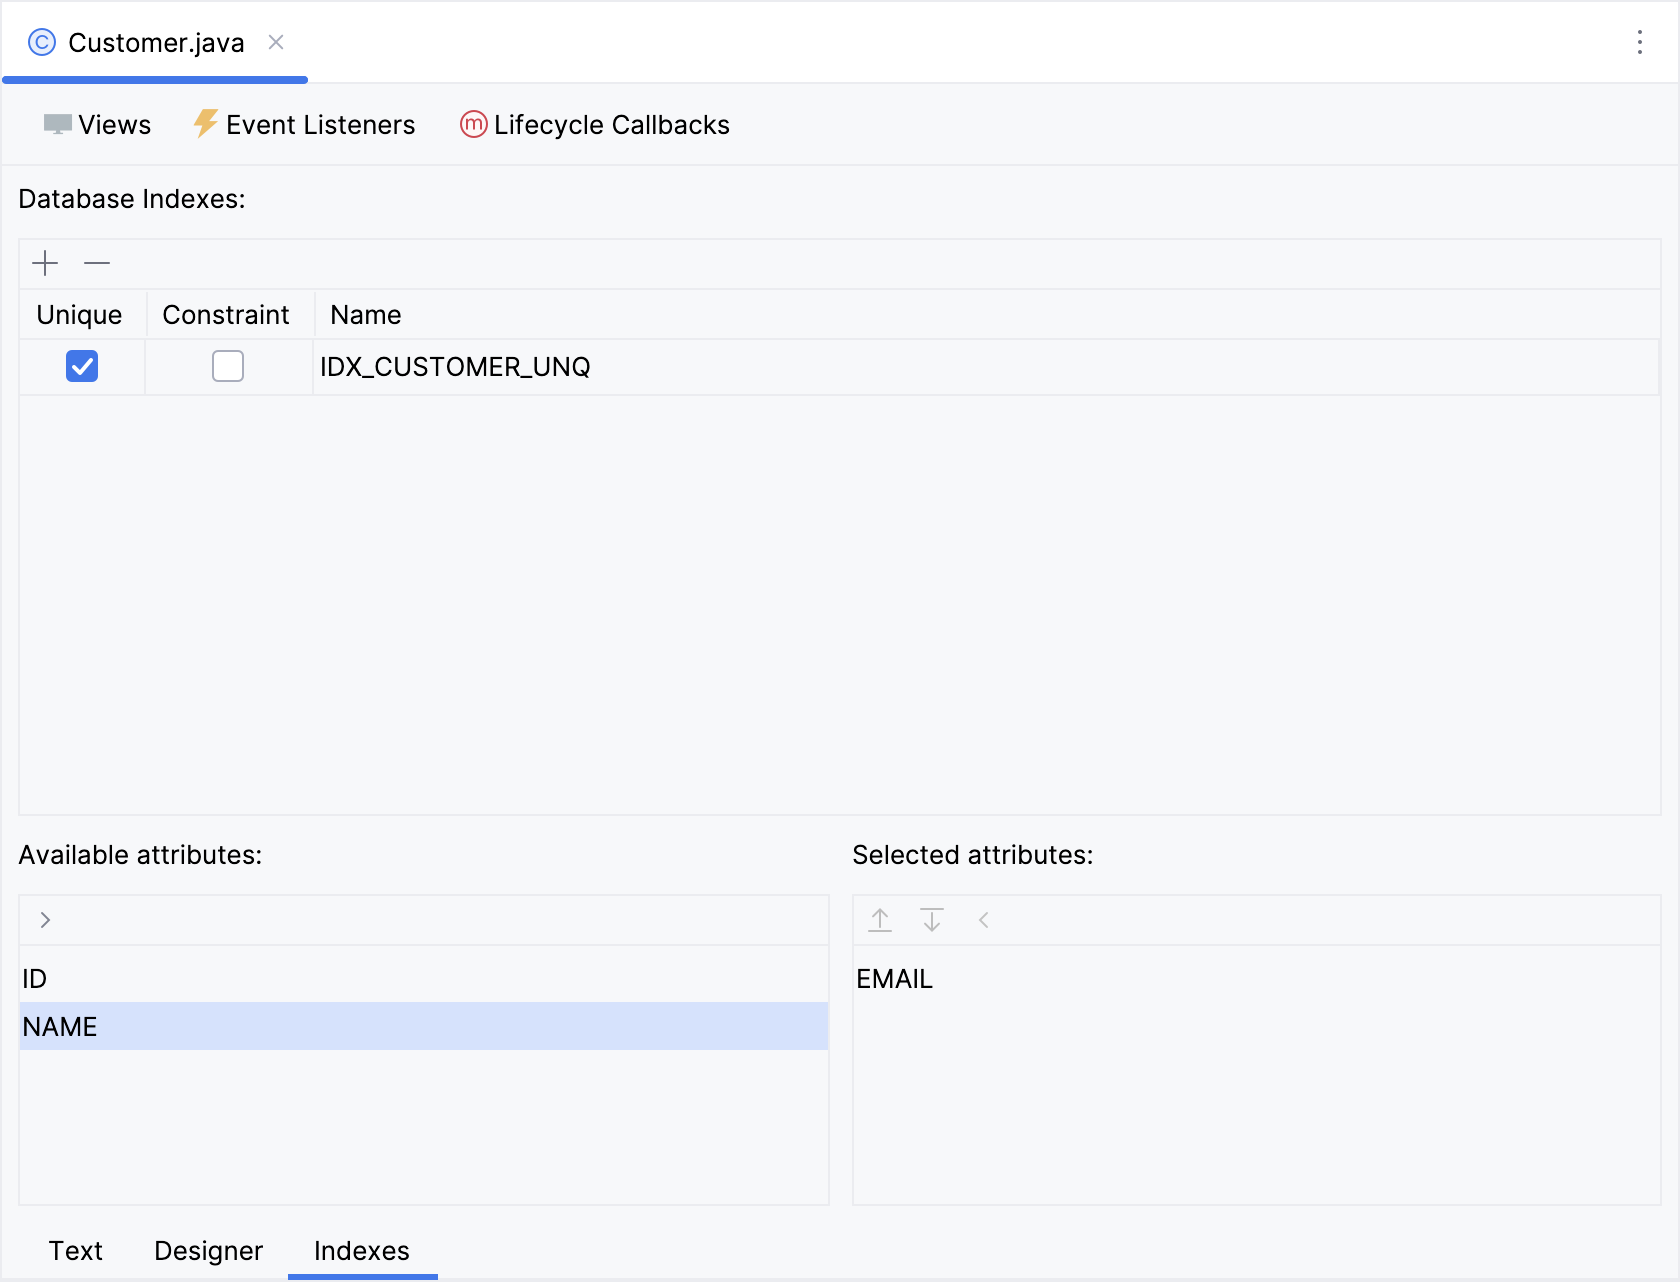Open Lifecycle Callbacks
Screen dimensions: 1680x1282
[595, 125]
